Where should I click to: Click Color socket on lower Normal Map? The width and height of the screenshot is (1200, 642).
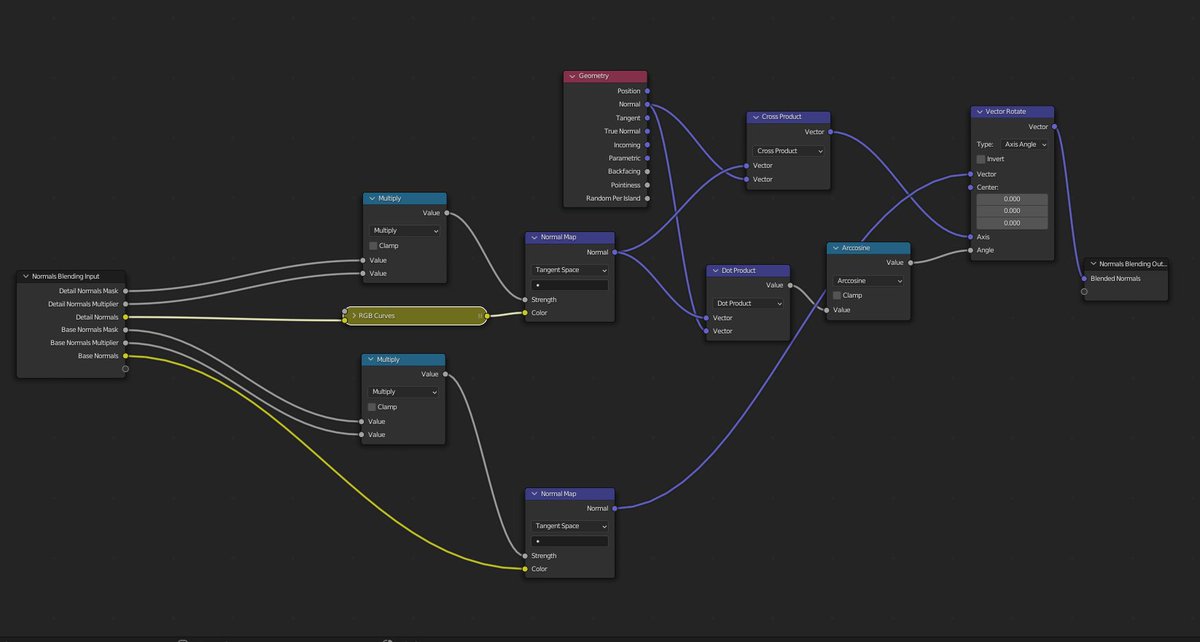coord(523,569)
